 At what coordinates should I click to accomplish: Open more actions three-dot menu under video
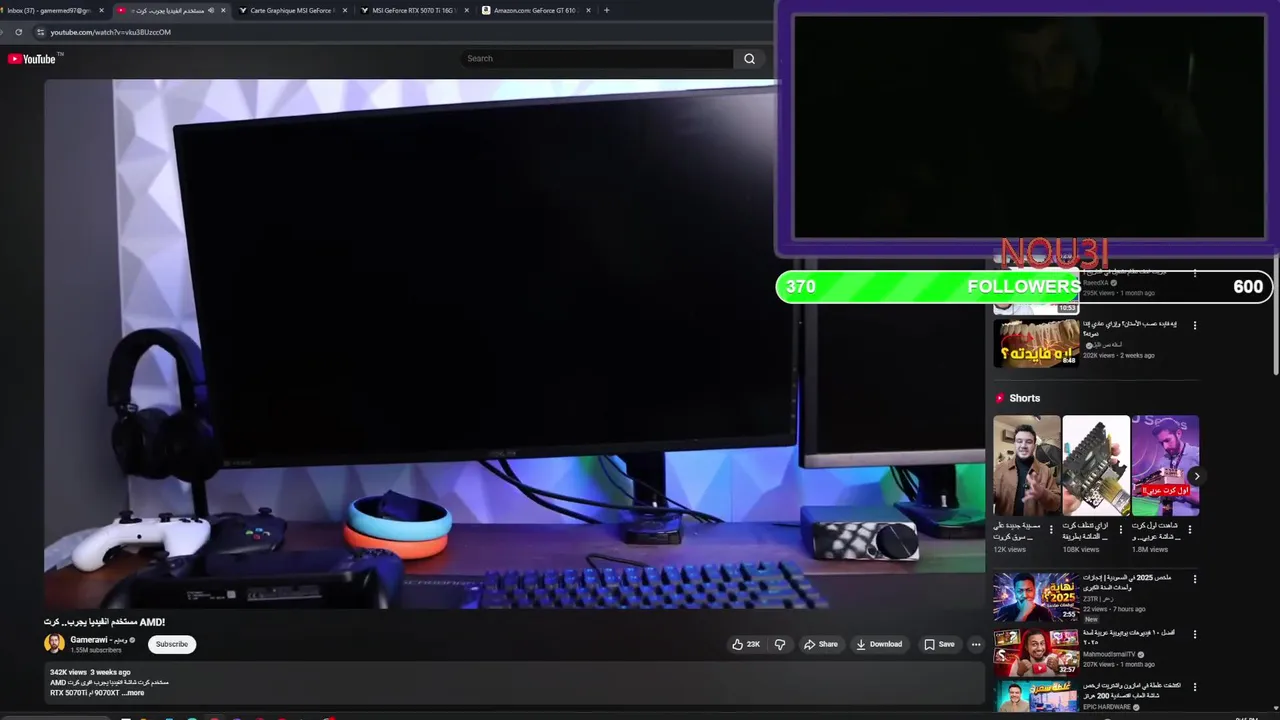click(x=976, y=644)
